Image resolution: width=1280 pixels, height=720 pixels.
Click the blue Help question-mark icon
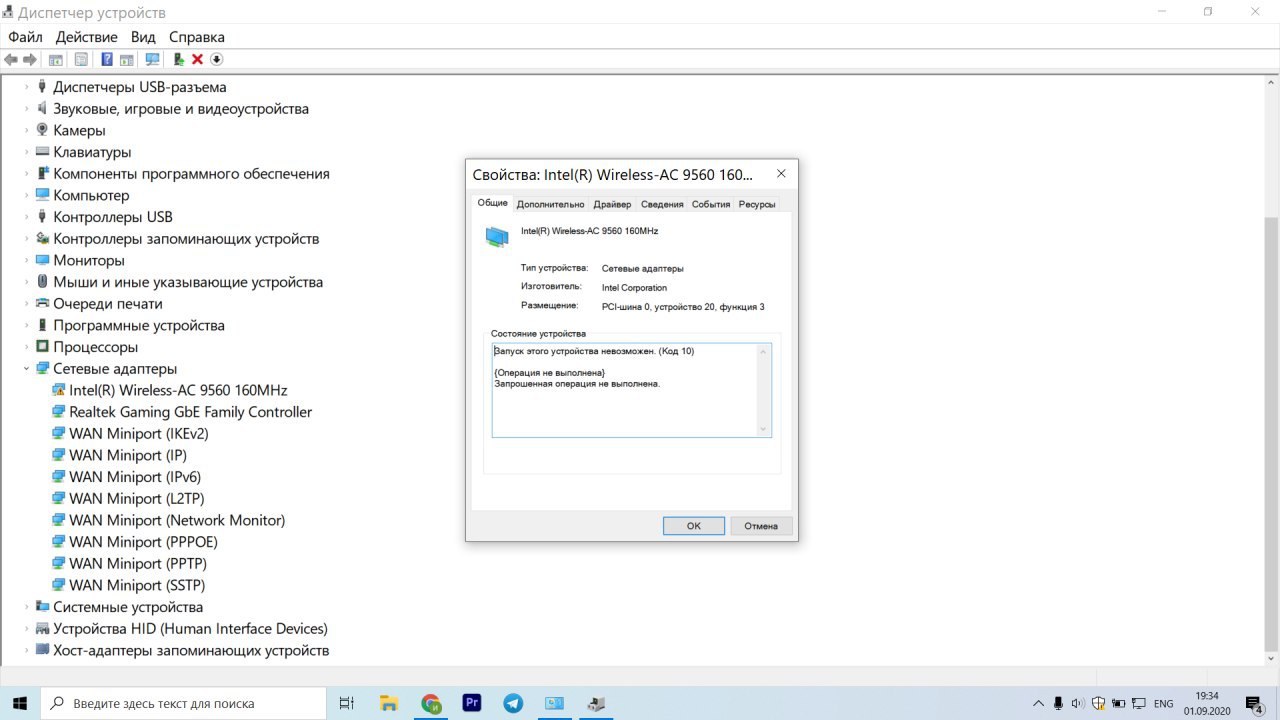click(x=107, y=60)
